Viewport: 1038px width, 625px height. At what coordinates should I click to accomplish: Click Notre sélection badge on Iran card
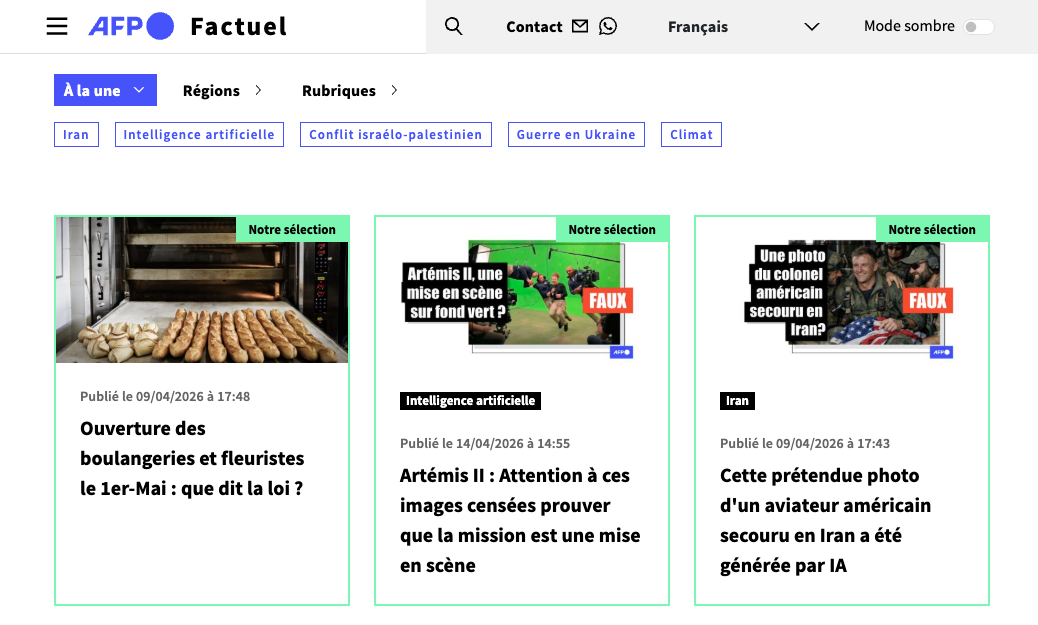932,229
